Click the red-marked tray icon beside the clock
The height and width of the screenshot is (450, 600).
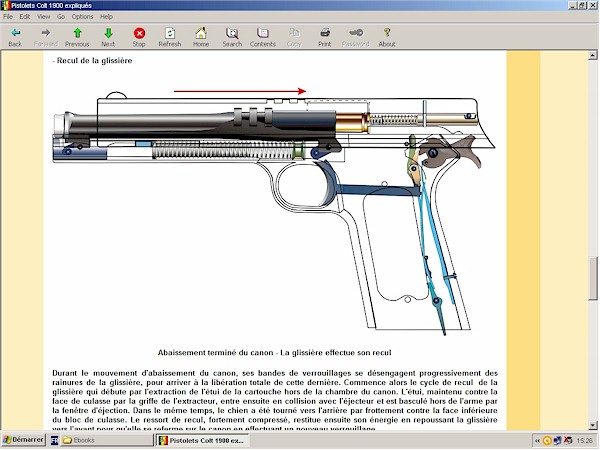point(568,441)
